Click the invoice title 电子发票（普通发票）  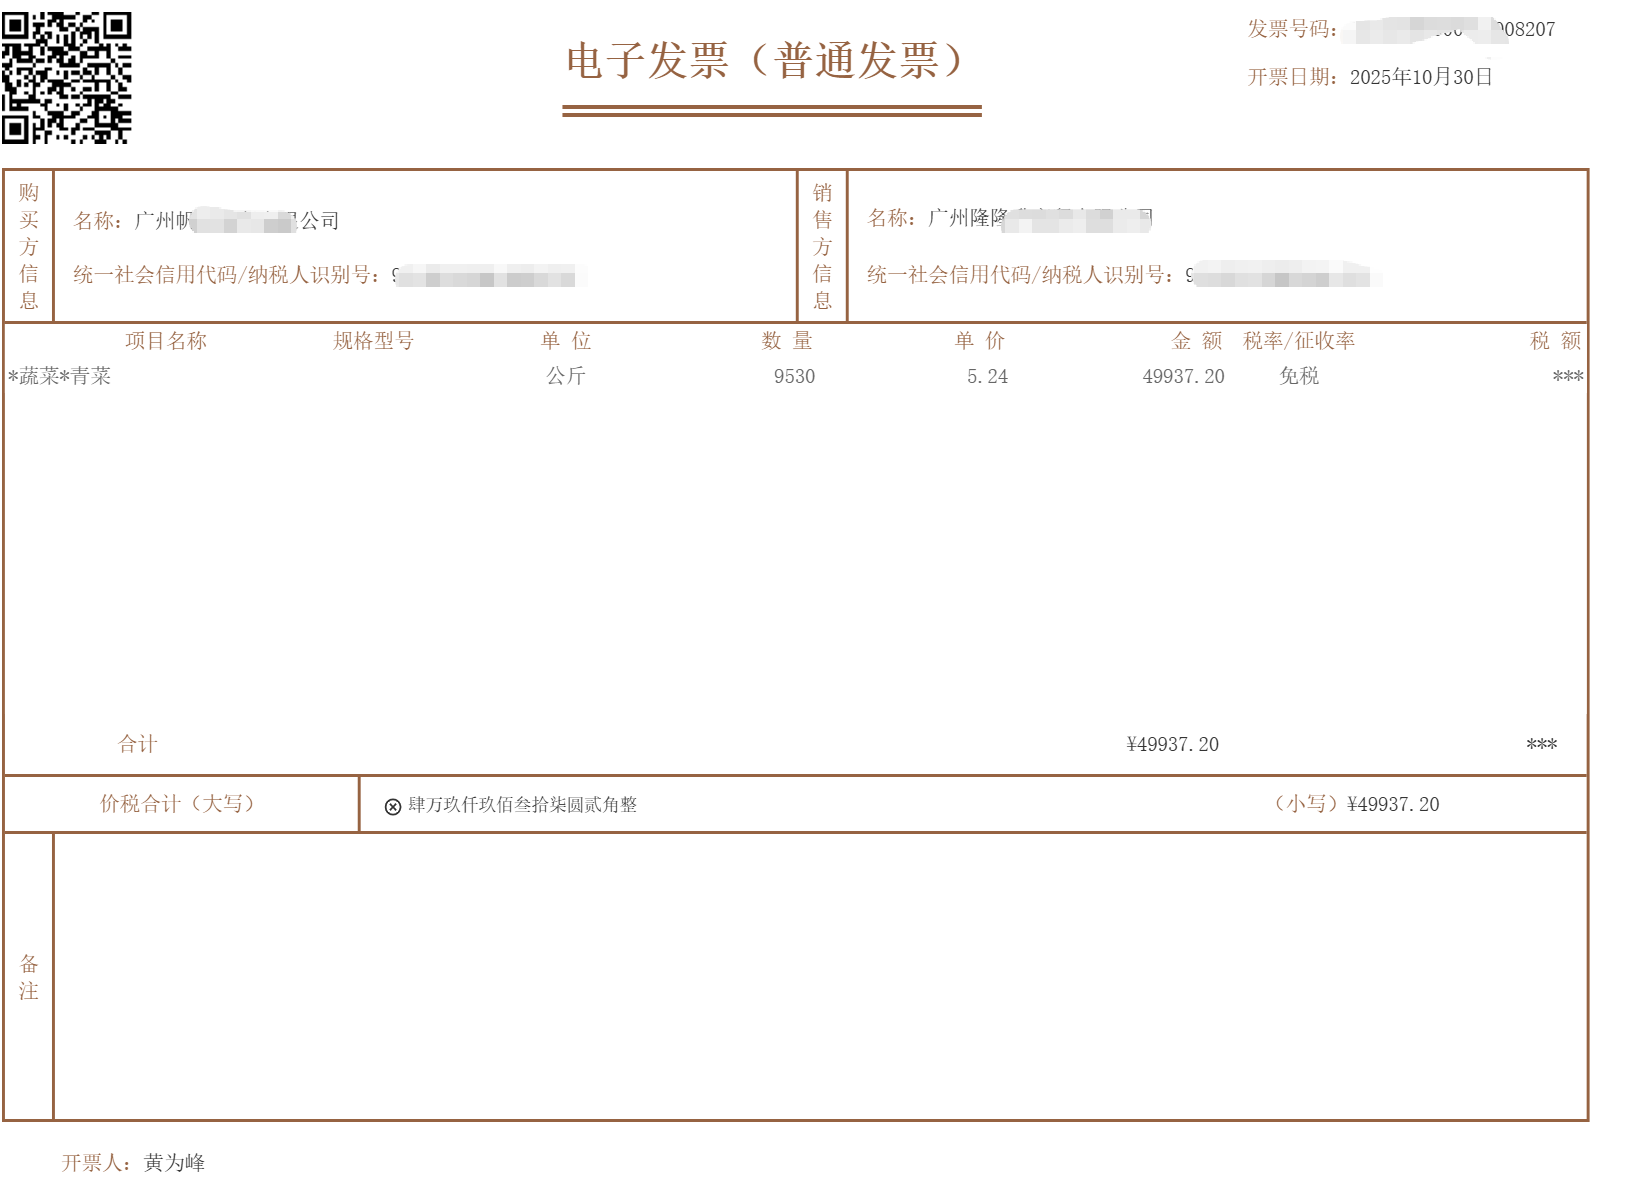pyautogui.click(x=768, y=61)
